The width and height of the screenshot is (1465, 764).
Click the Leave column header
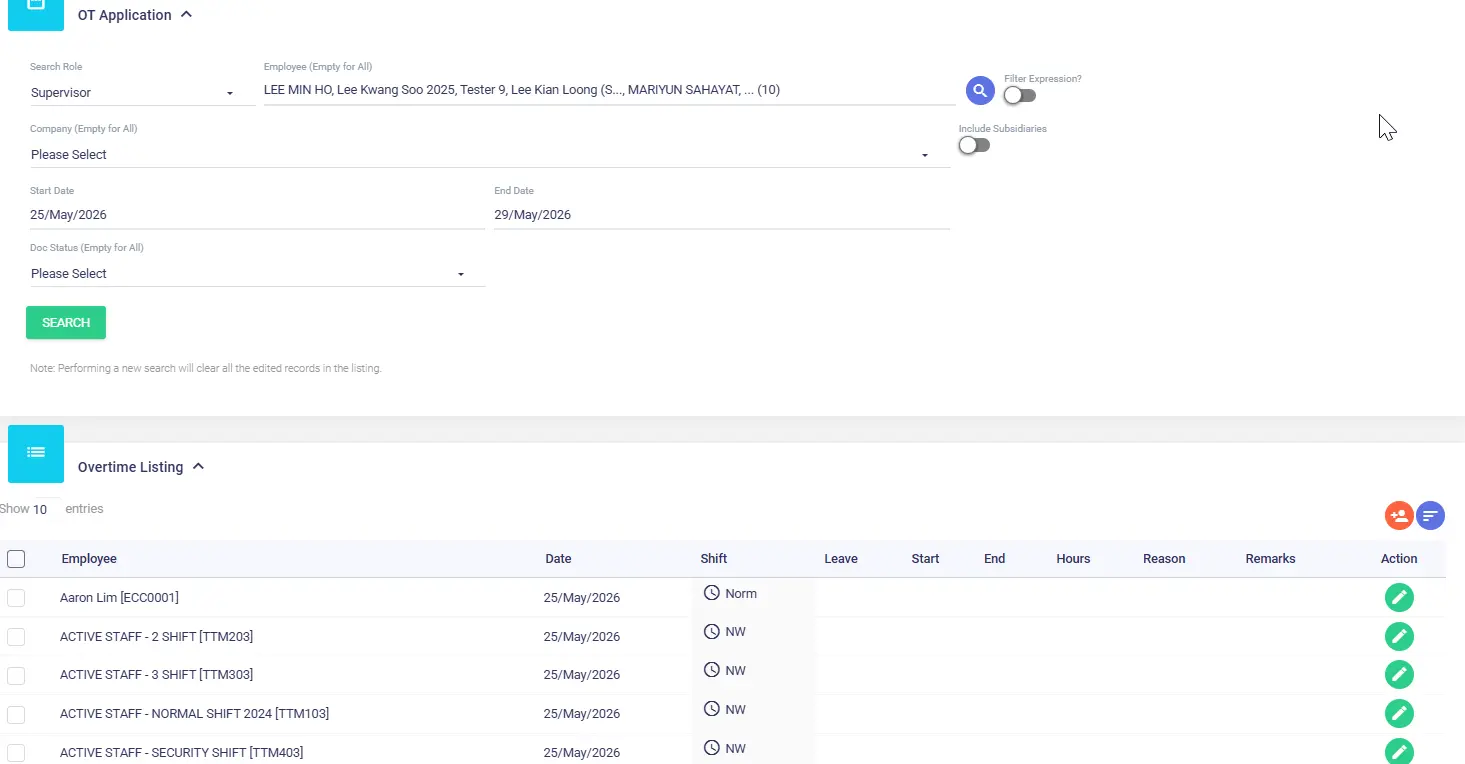point(841,559)
